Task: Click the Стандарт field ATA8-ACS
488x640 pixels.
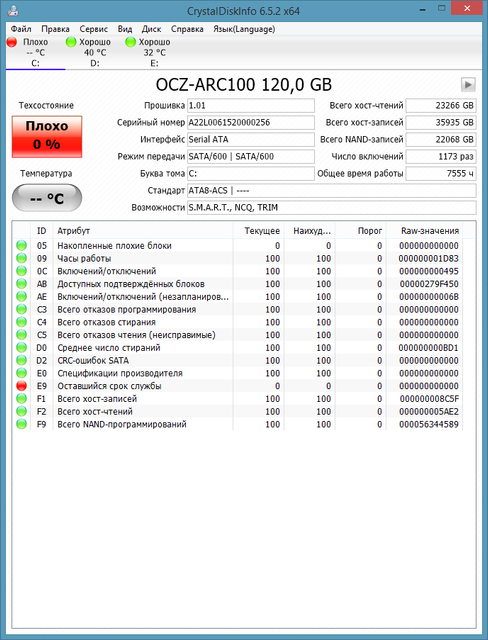Action: click(x=332, y=191)
